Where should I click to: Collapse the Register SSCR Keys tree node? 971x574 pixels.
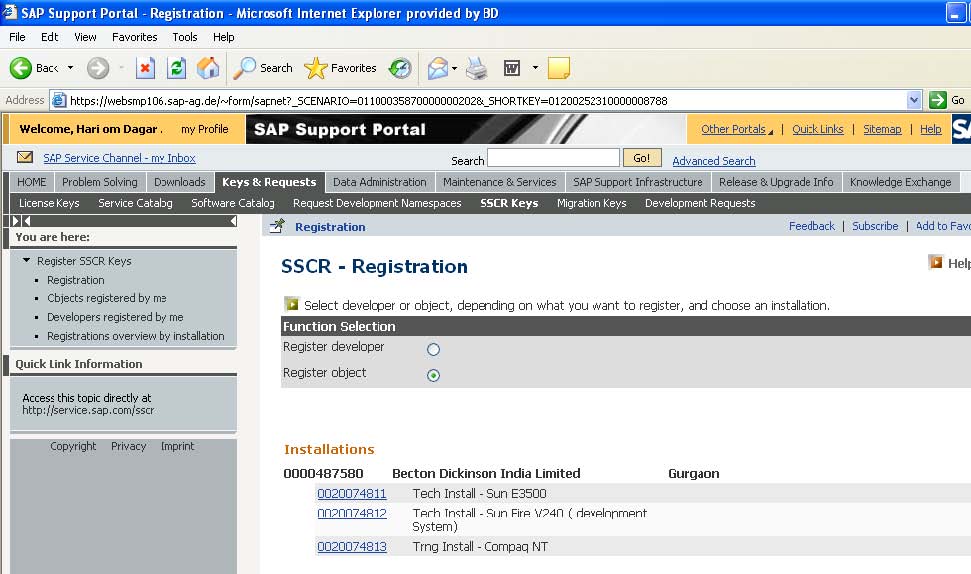(26, 261)
